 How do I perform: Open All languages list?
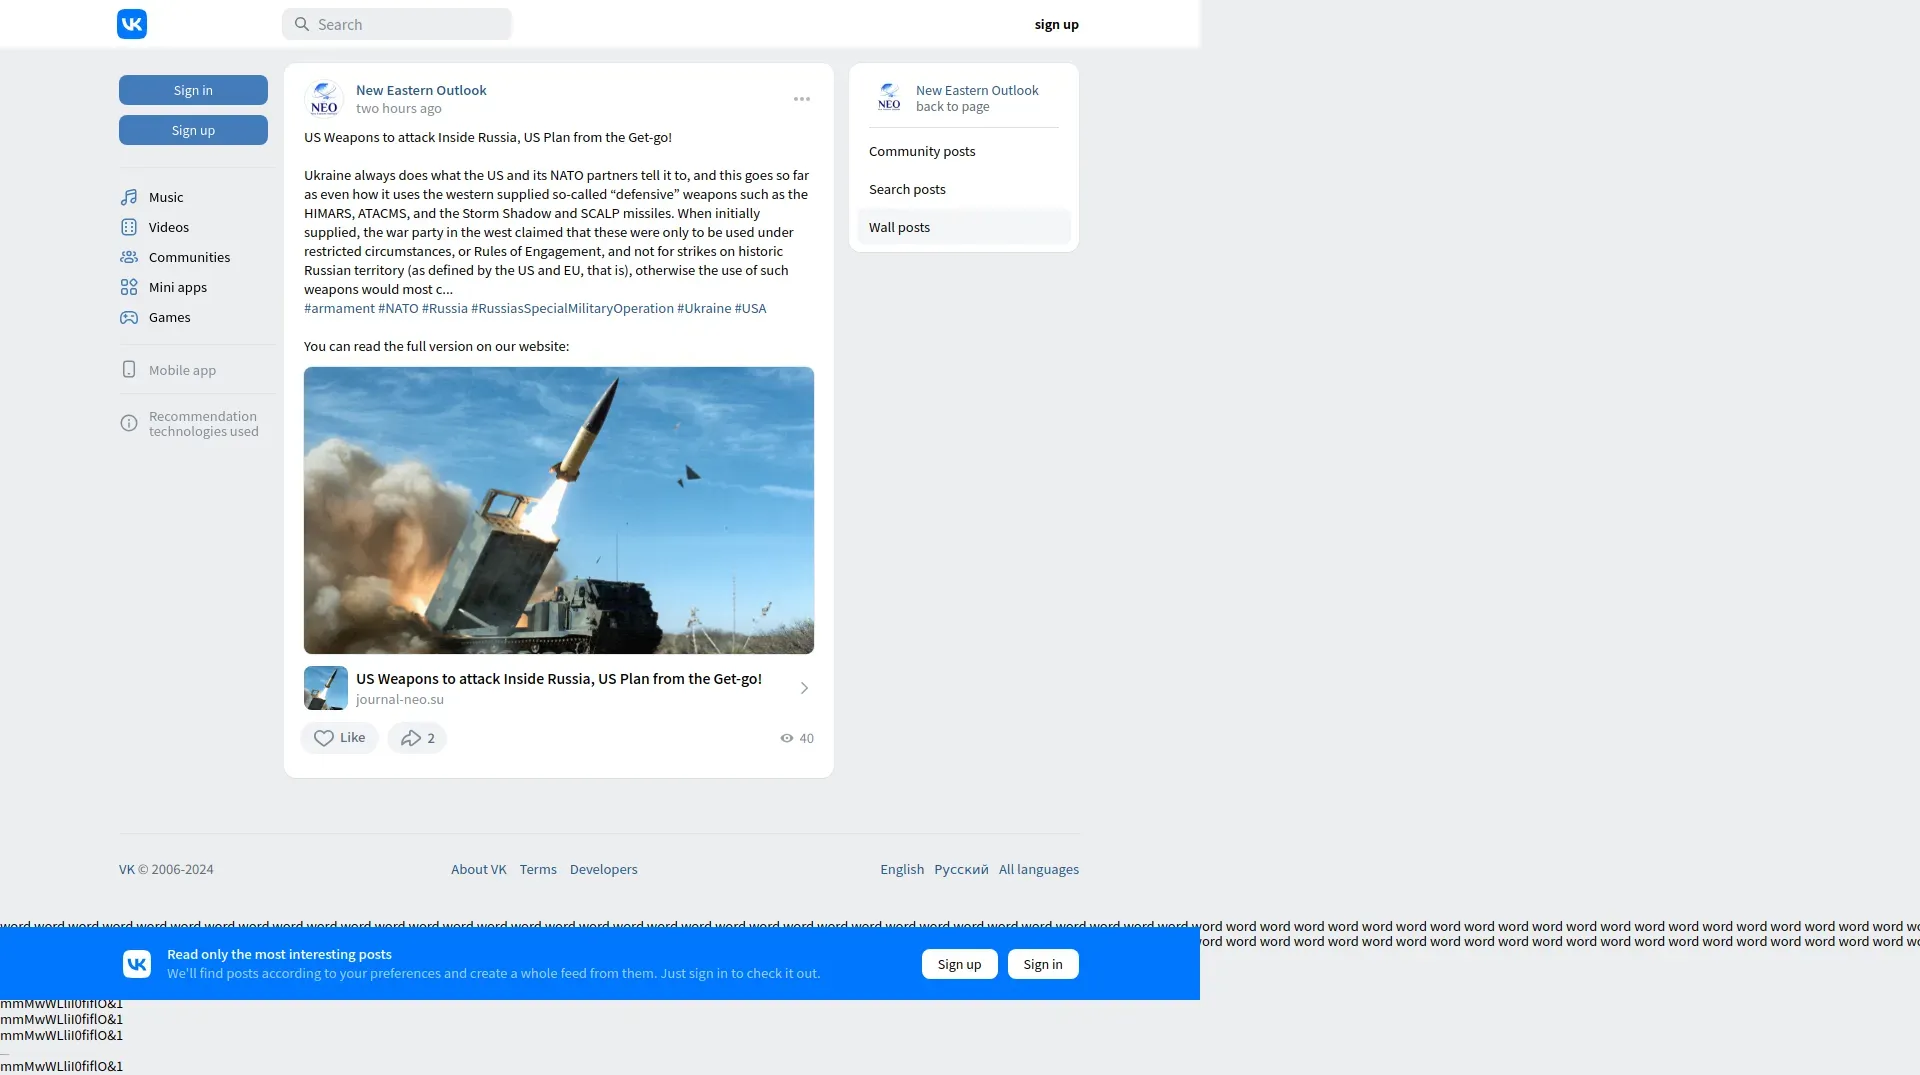[1039, 869]
